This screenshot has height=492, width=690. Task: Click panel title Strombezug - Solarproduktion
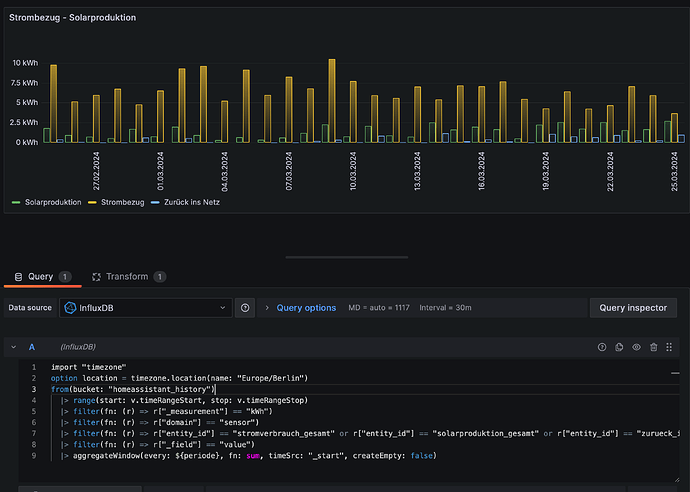click(73, 18)
